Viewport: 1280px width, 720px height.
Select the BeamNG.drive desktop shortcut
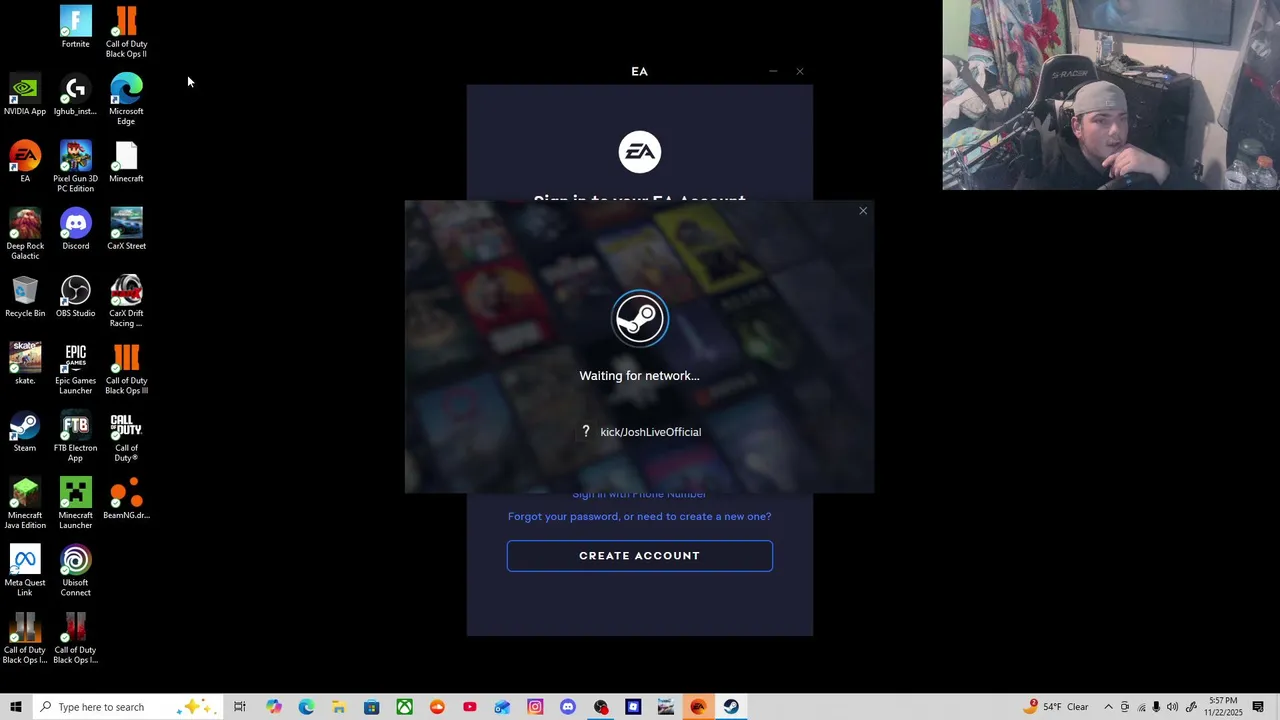126,498
